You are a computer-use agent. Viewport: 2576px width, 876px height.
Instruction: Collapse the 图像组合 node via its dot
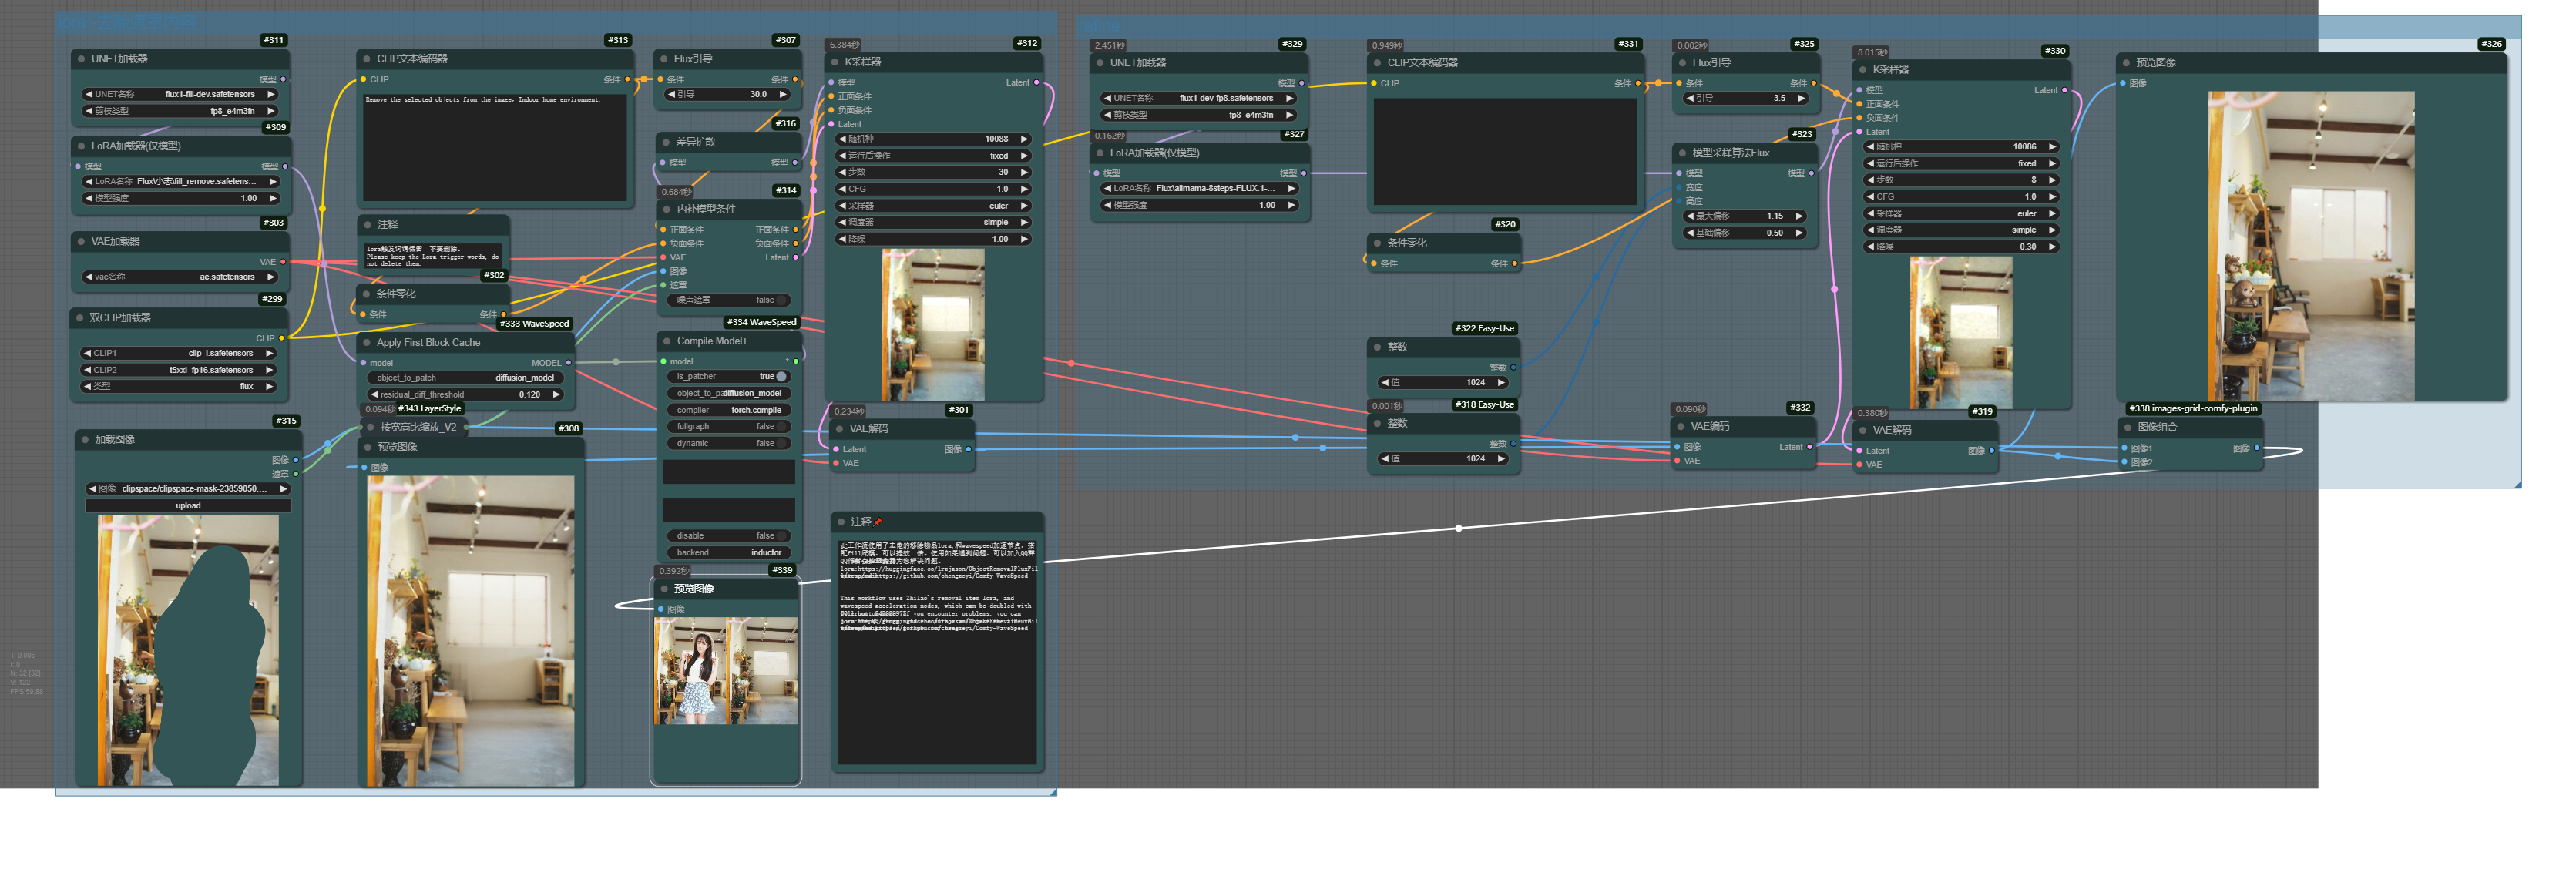(2127, 427)
